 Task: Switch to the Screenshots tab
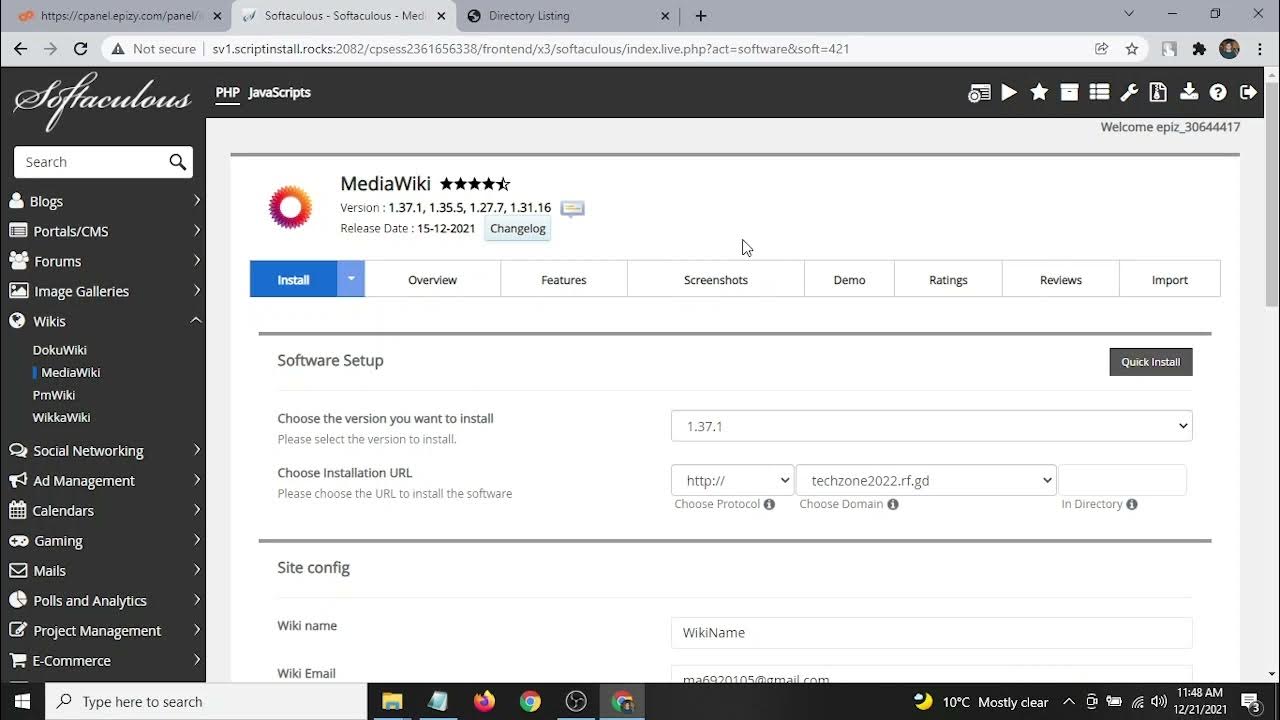[x=716, y=279]
